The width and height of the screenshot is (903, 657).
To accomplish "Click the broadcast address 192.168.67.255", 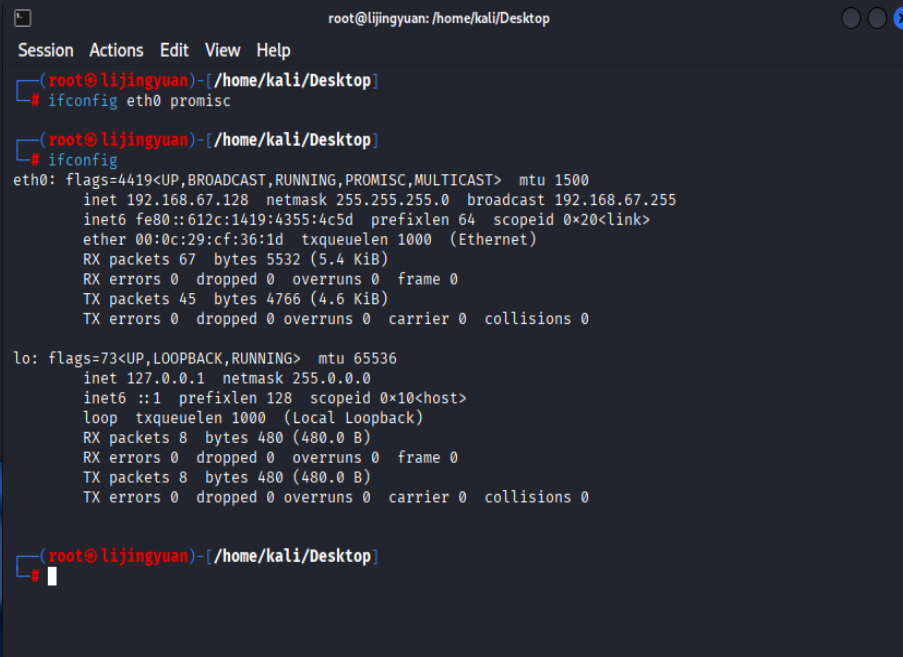I will (x=615, y=200).
